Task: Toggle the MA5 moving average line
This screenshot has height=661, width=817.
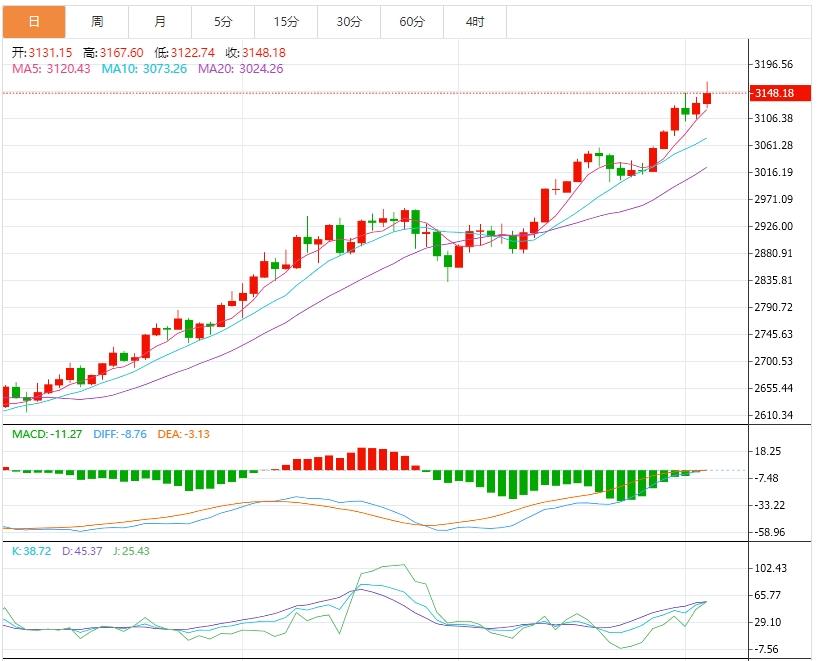Action: pos(40,70)
